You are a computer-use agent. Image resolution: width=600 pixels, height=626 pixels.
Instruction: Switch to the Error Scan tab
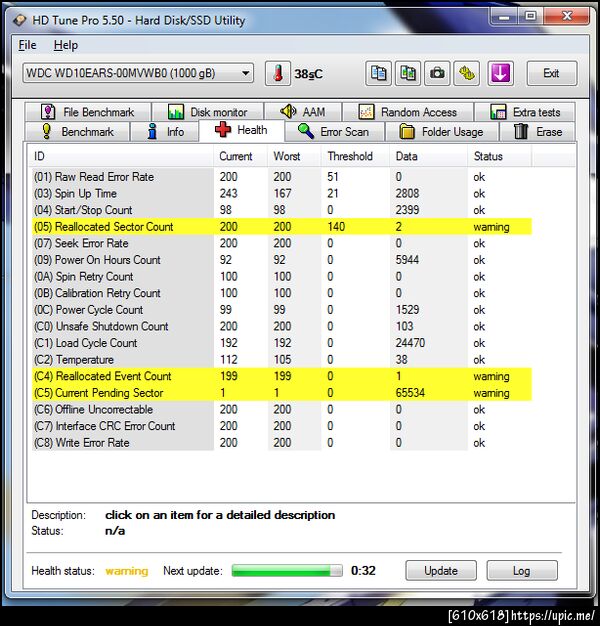(334, 132)
